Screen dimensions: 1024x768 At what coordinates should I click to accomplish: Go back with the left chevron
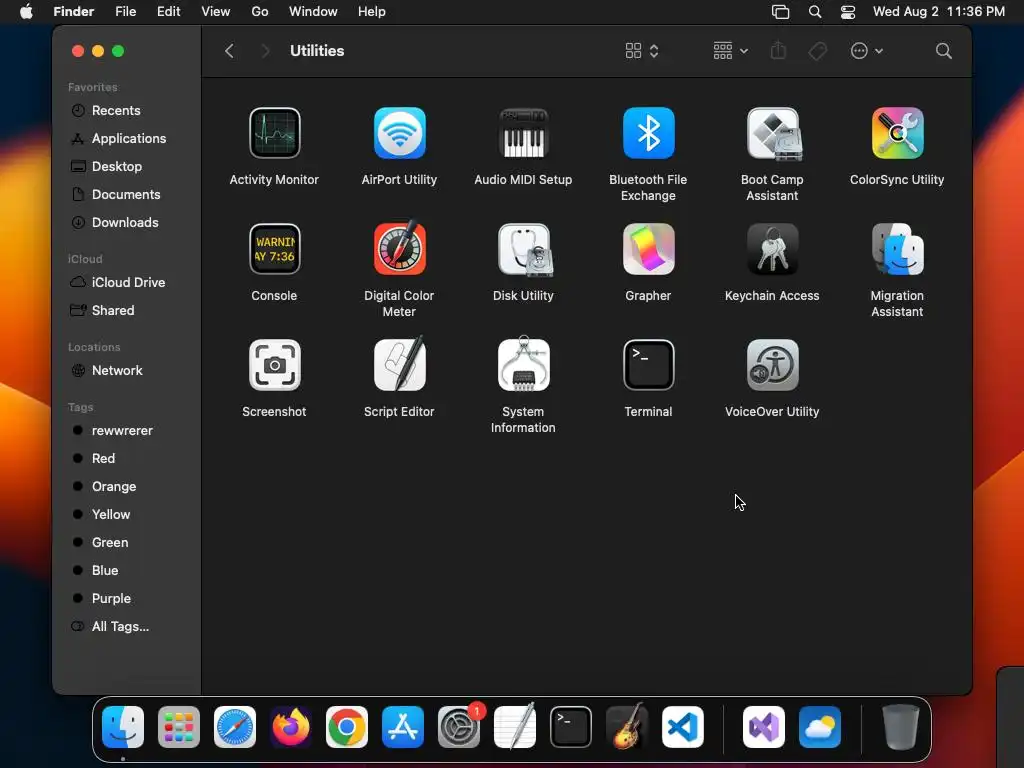point(229,51)
